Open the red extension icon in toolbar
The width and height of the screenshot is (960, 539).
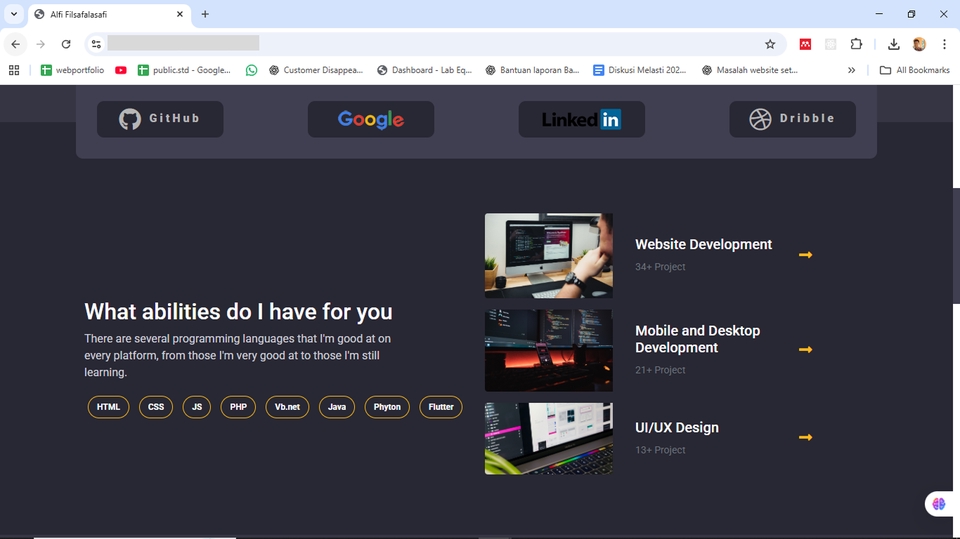pos(805,44)
